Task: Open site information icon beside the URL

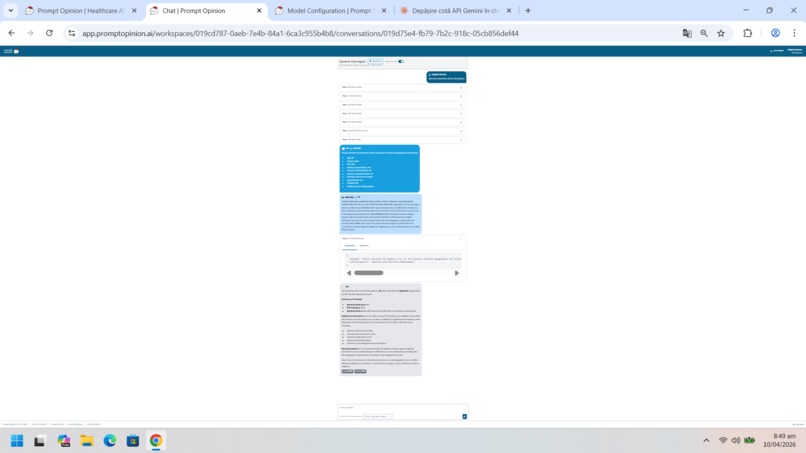Action: pos(72,33)
